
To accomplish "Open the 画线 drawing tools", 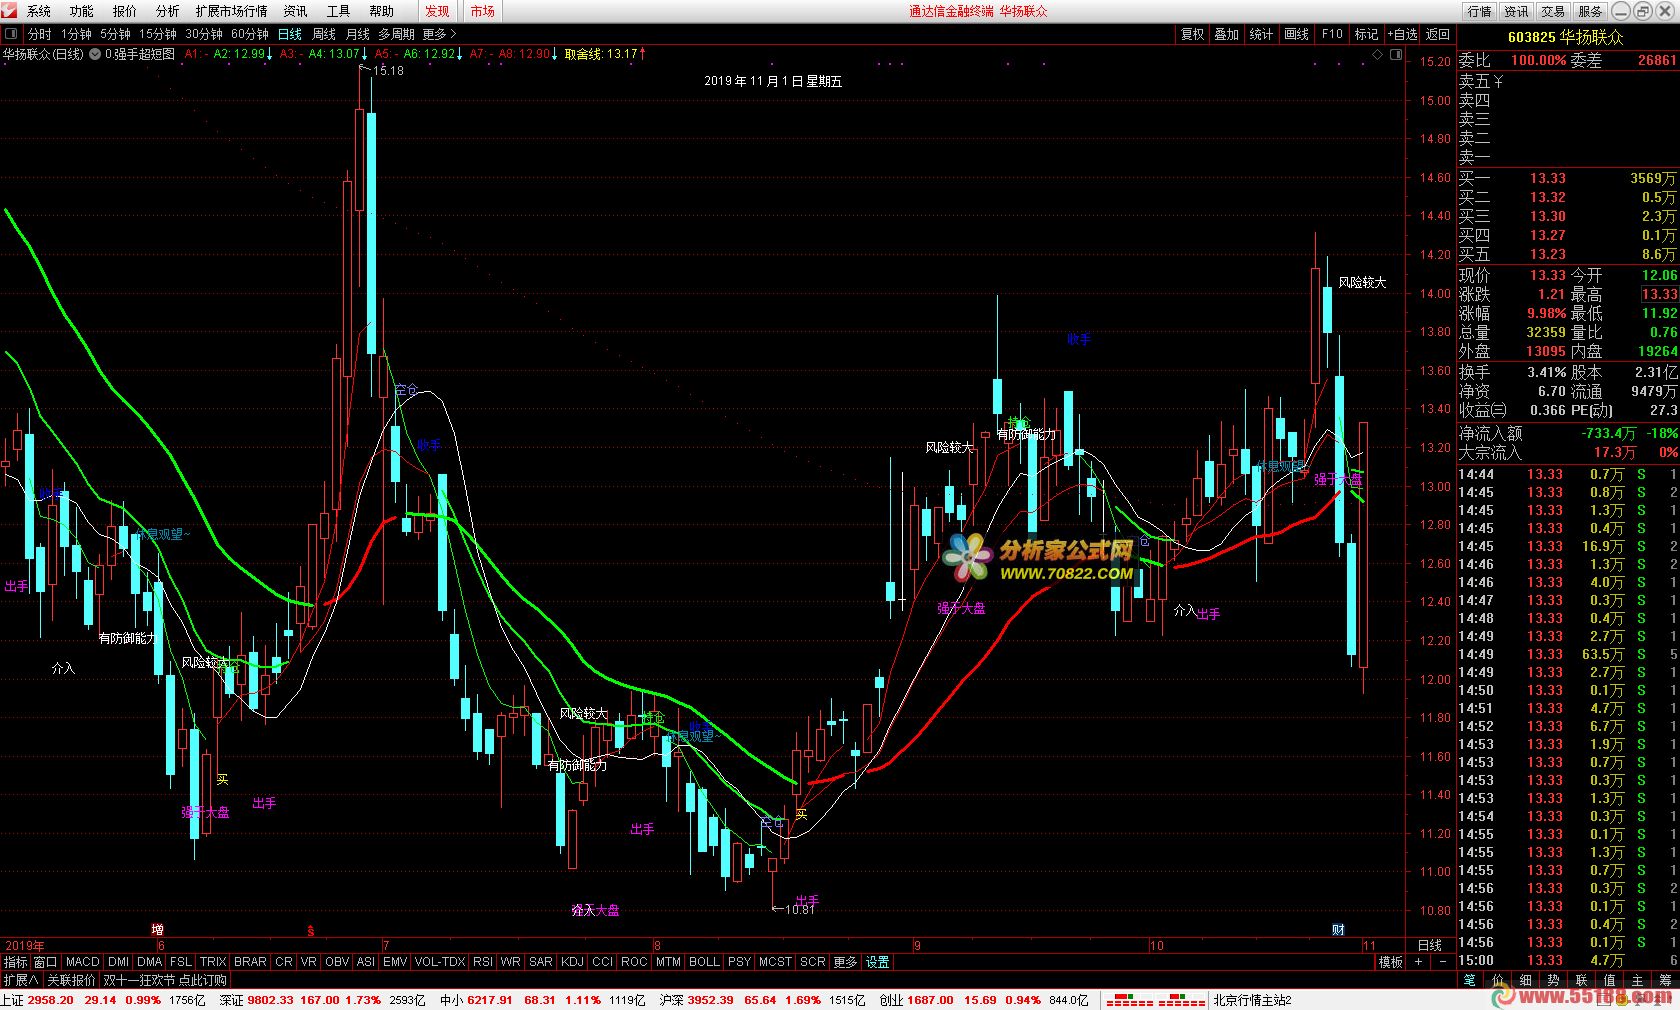I will pyautogui.click(x=1297, y=34).
